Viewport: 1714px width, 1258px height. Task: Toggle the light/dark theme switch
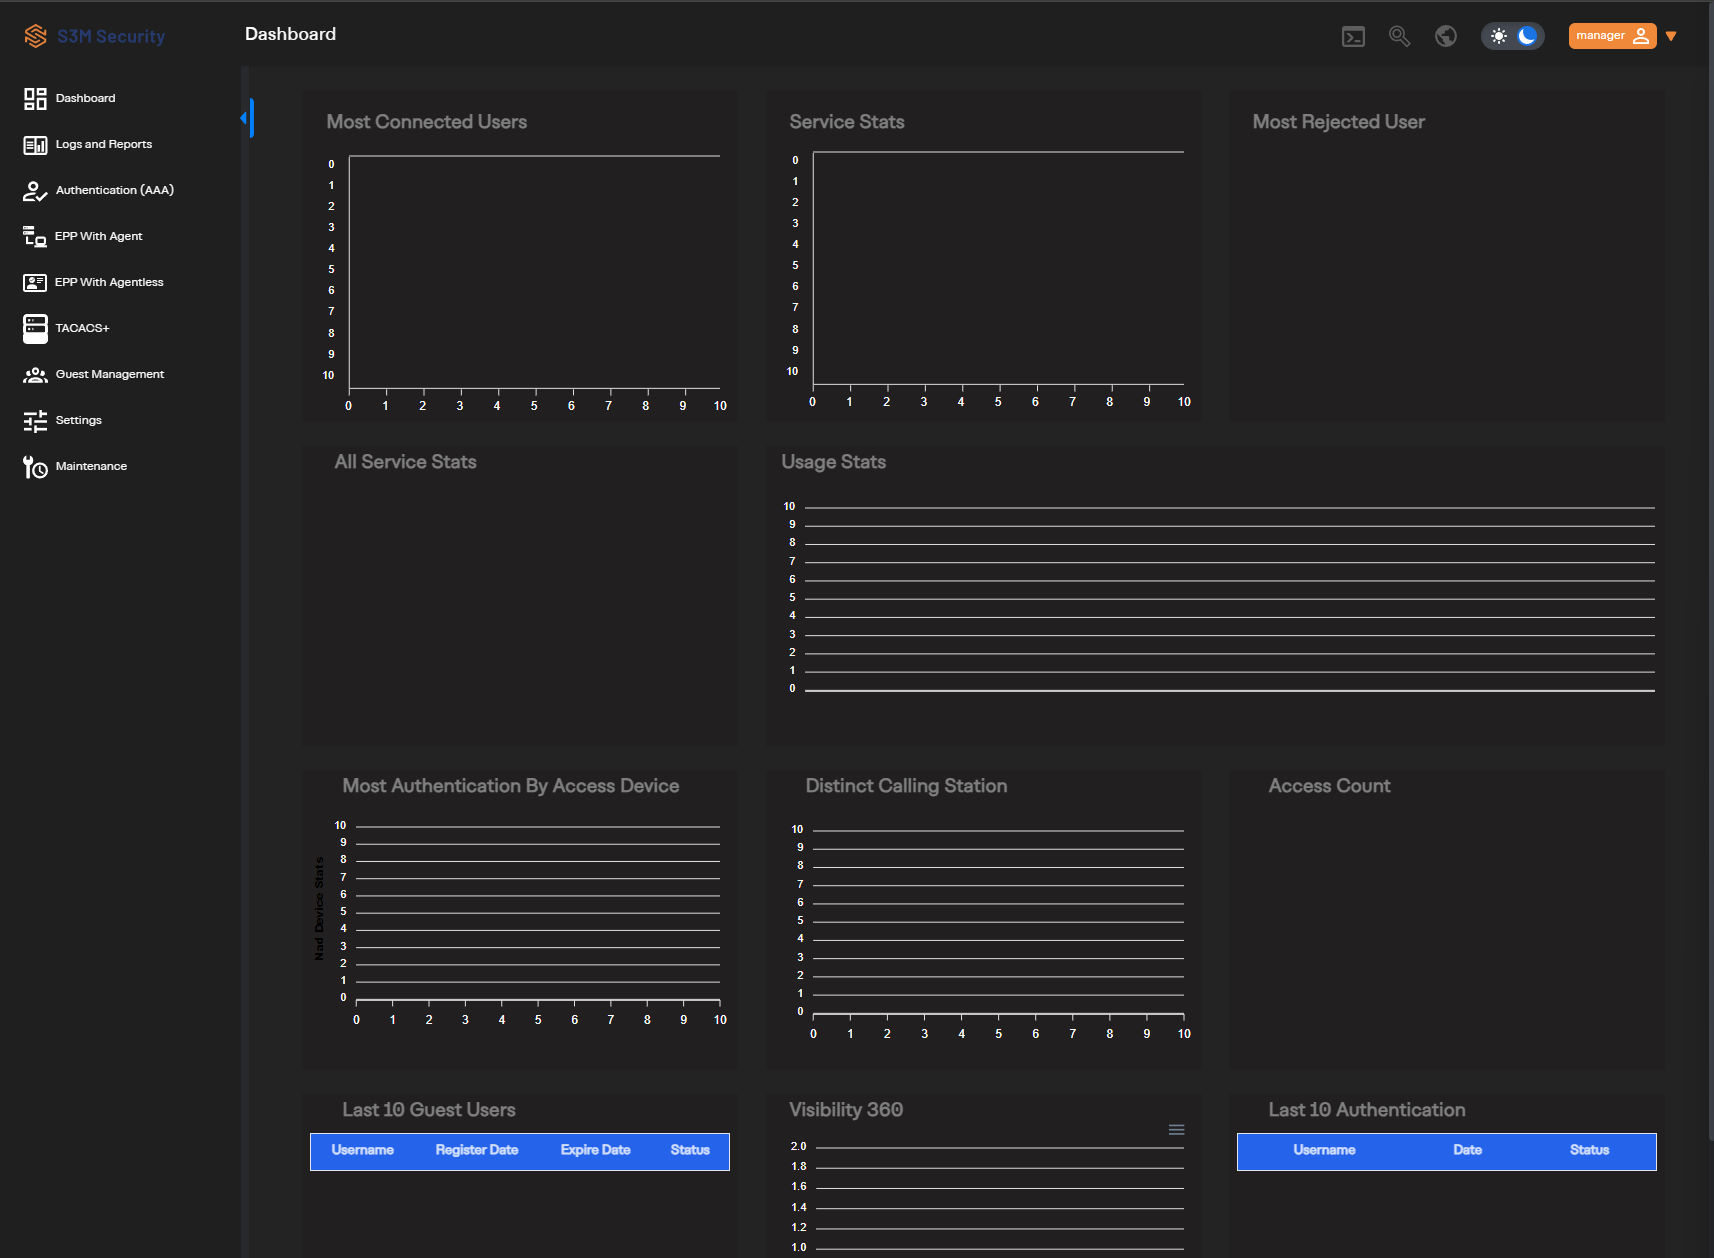1512,36
